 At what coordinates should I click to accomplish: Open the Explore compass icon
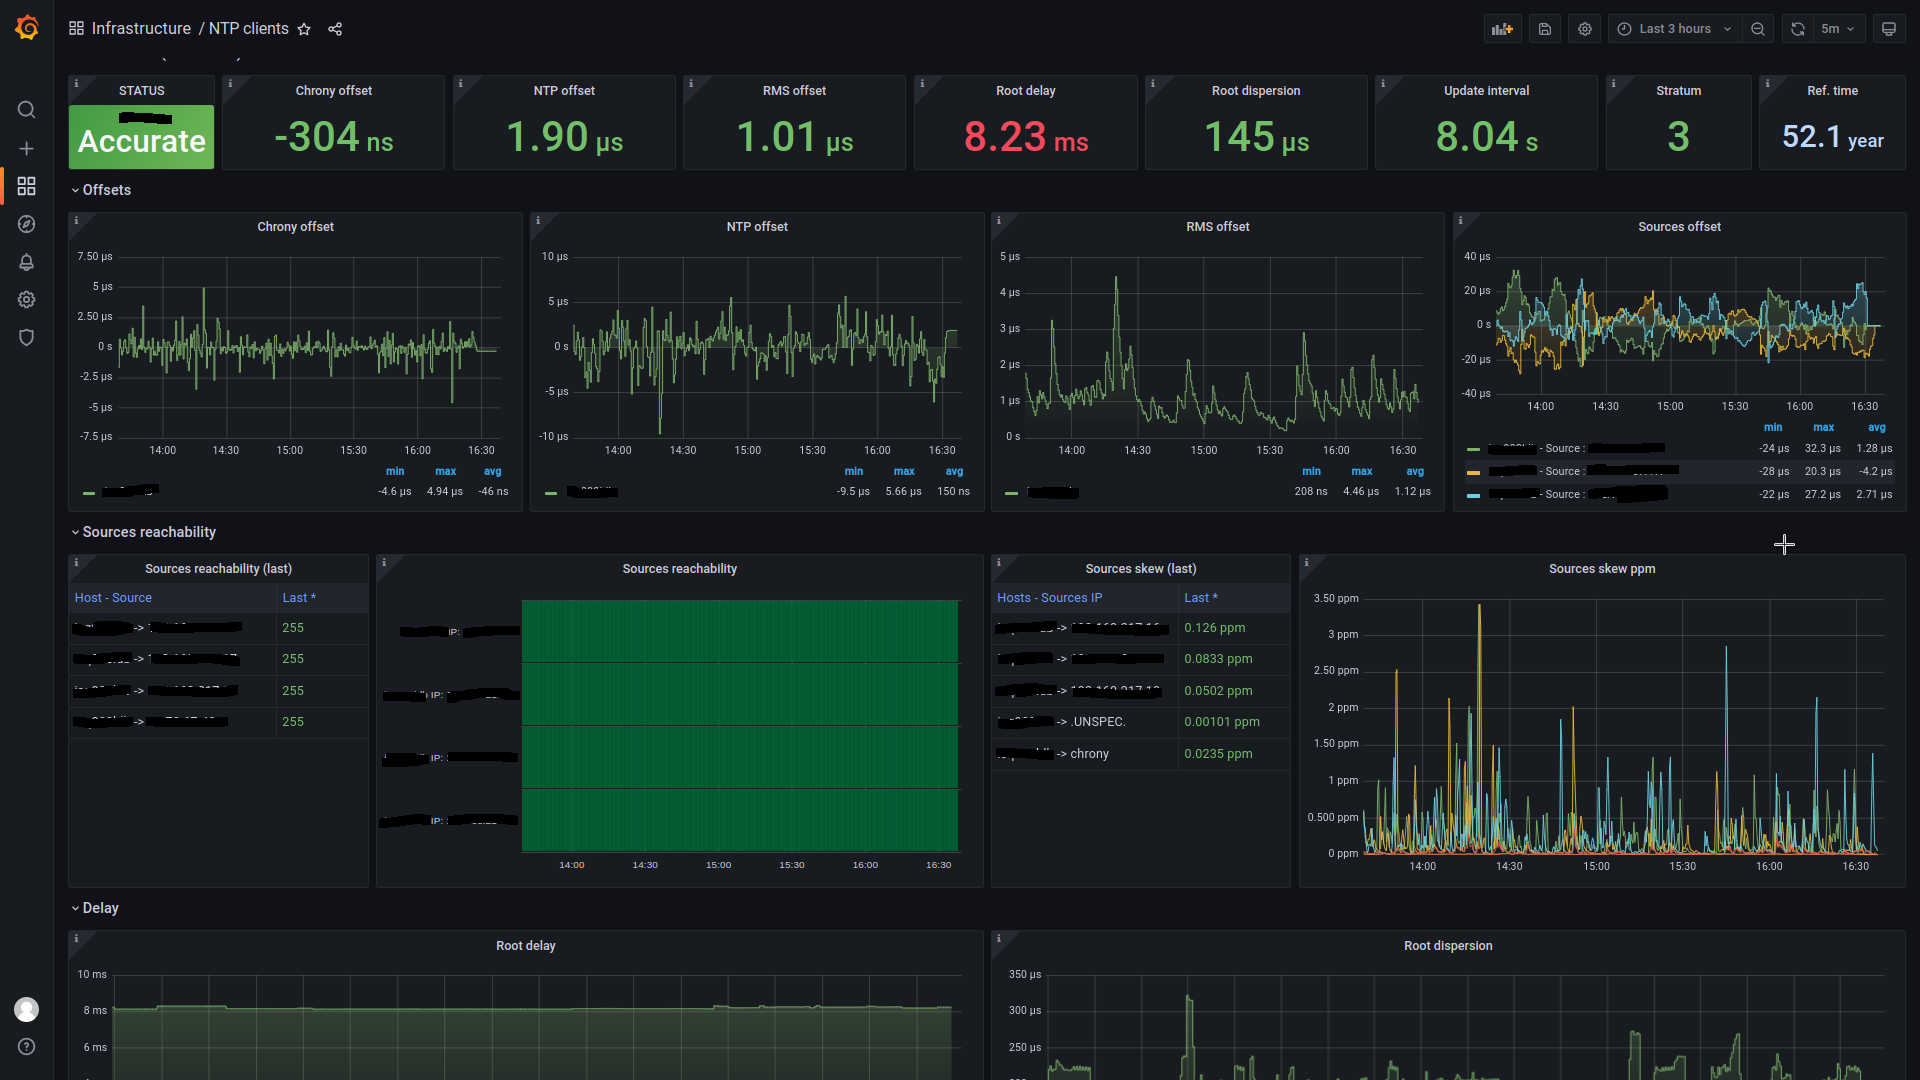tap(27, 224)
